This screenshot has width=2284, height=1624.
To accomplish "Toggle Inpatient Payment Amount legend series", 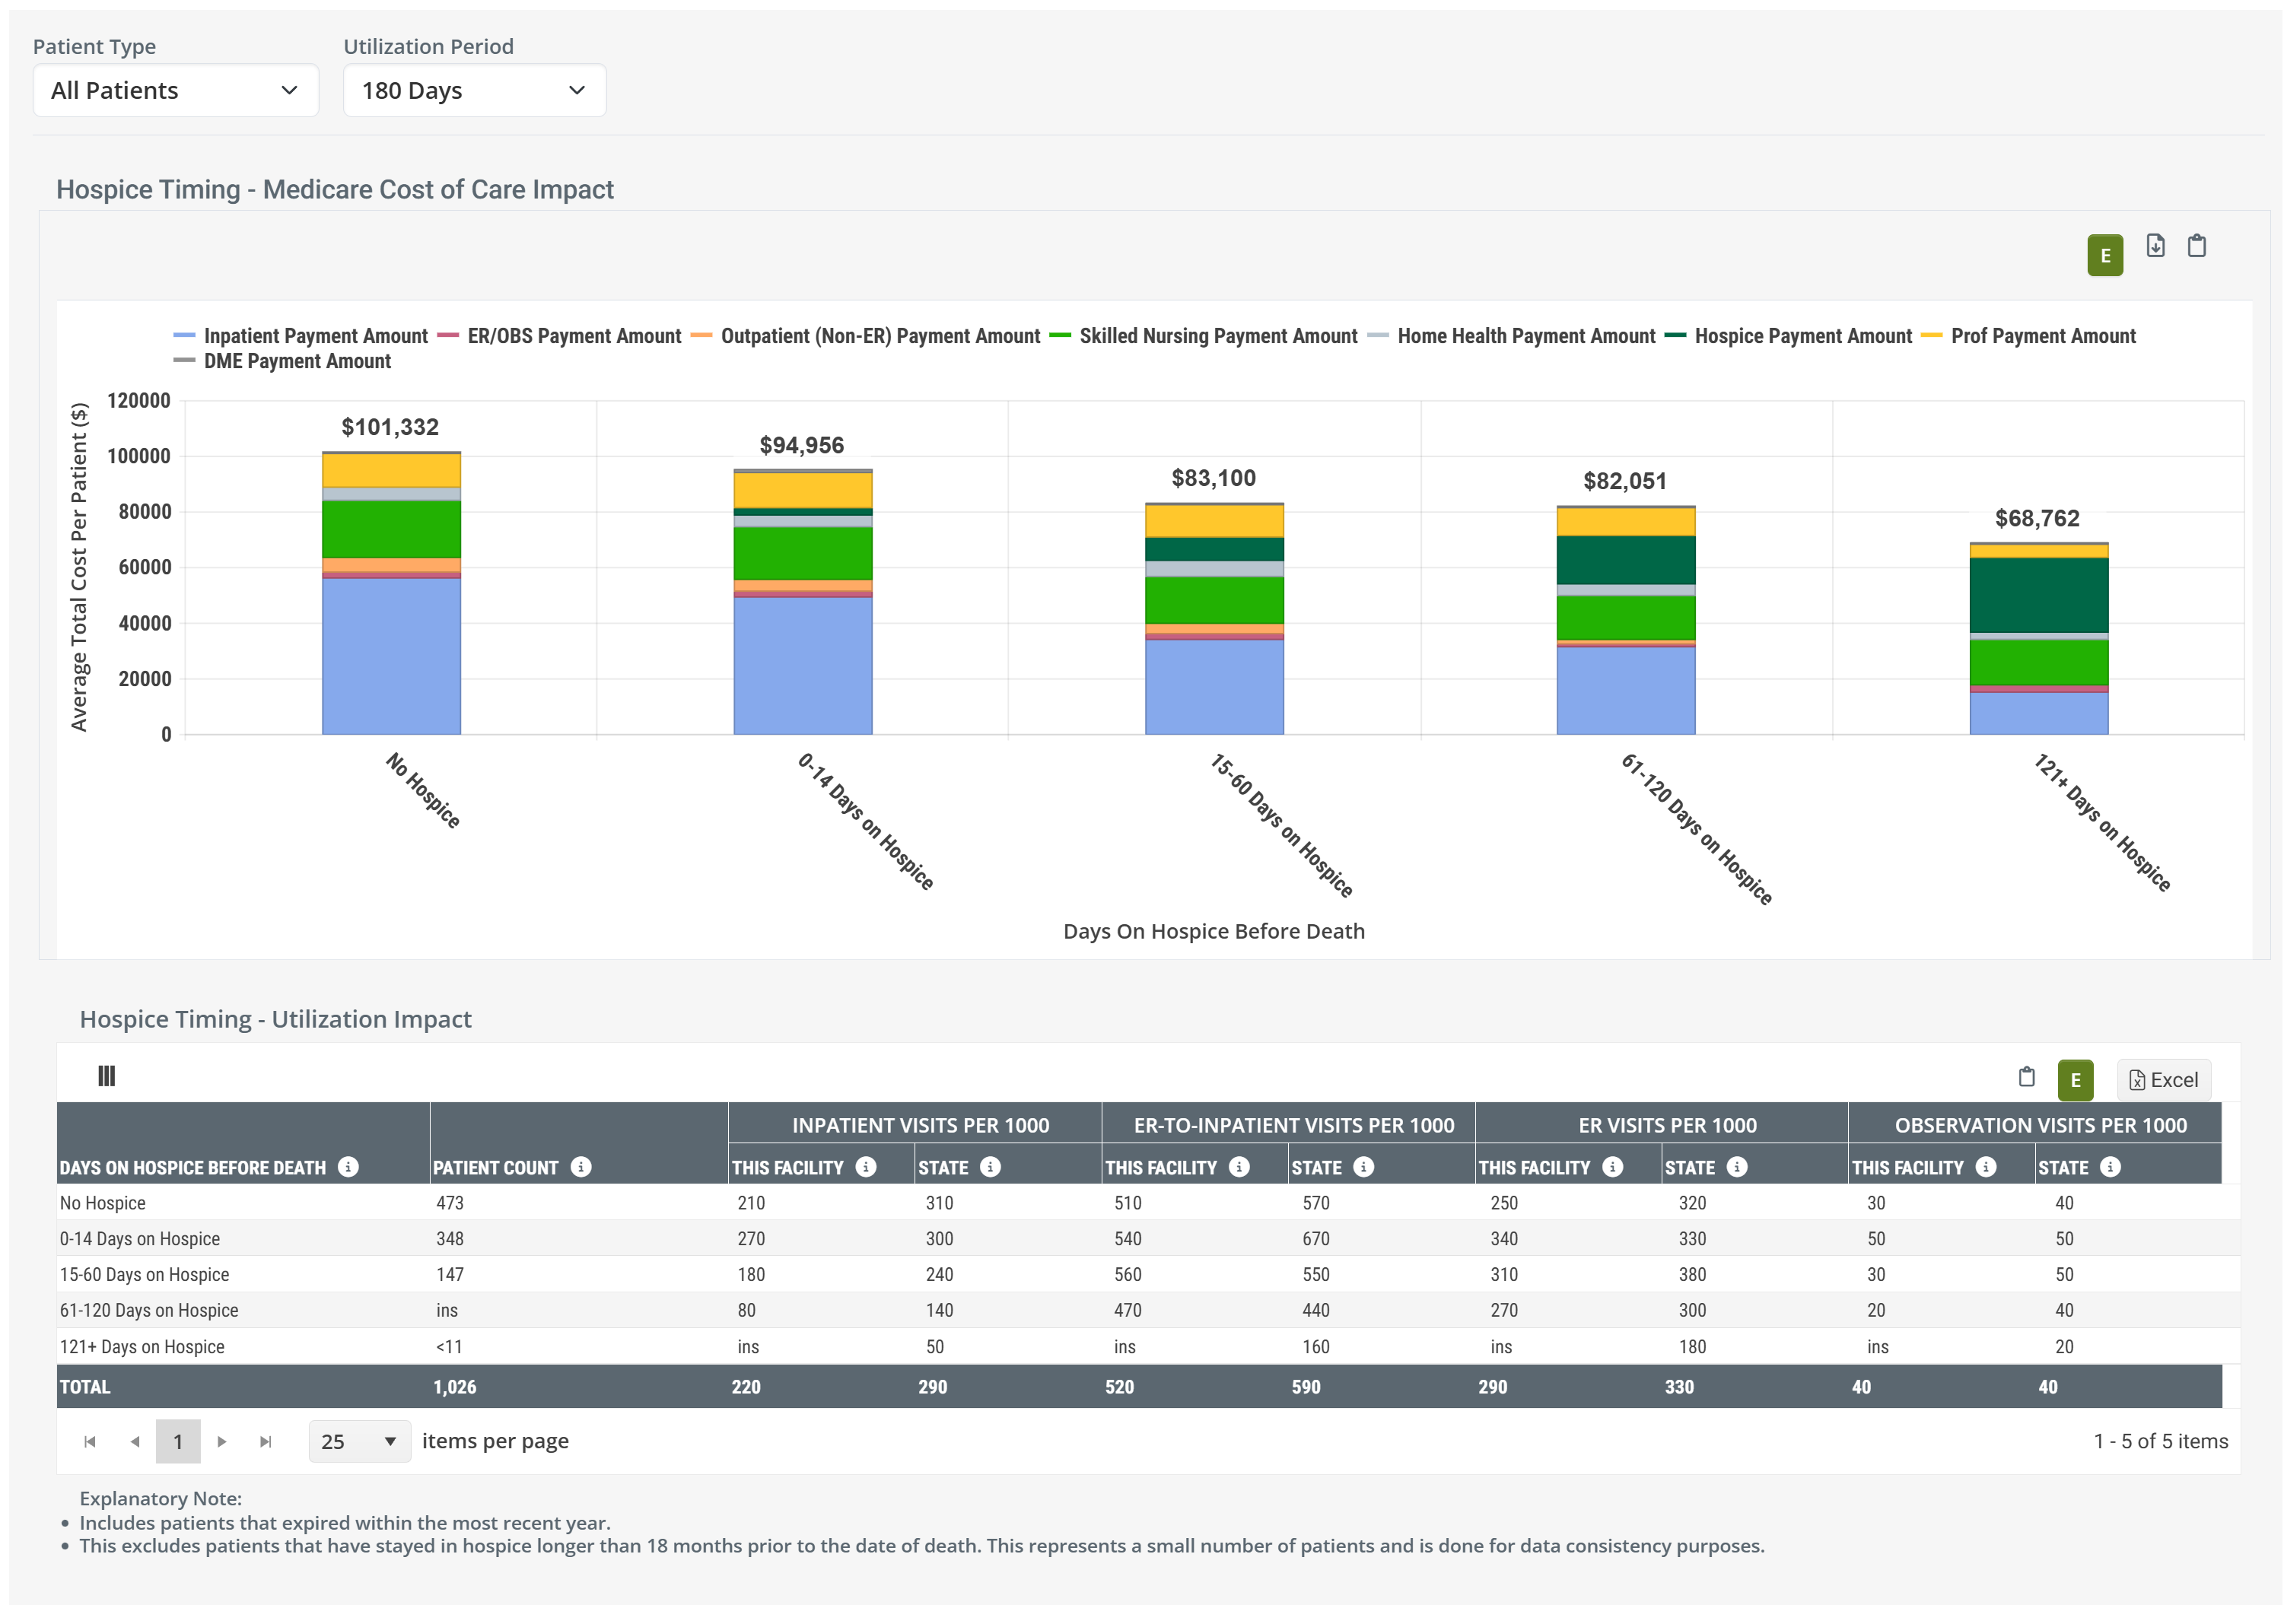I will (314, 336).
